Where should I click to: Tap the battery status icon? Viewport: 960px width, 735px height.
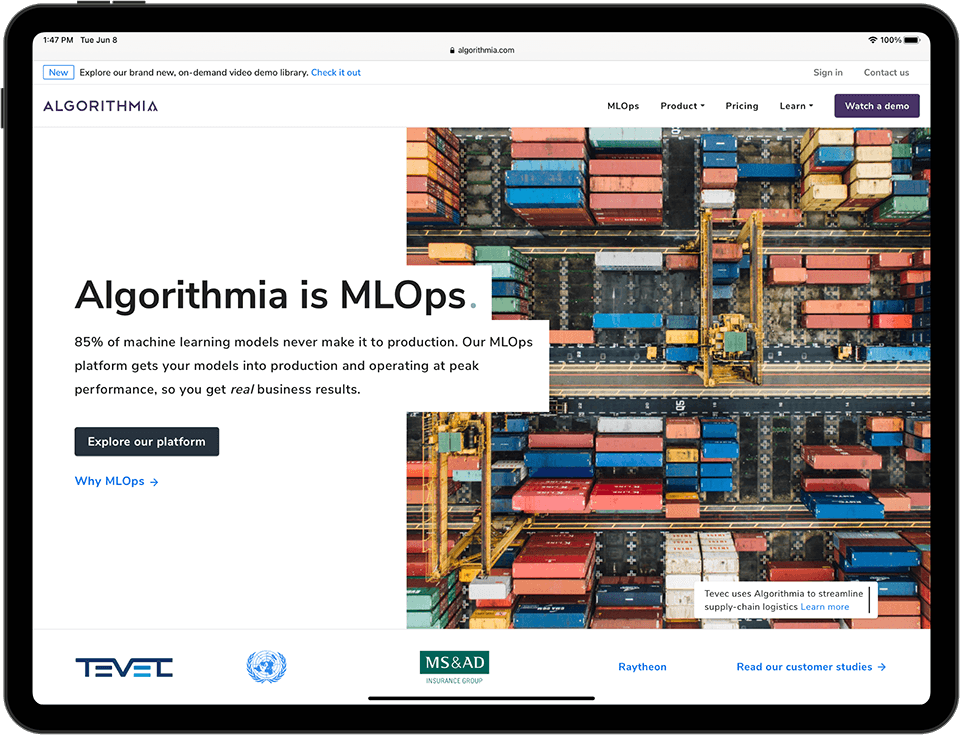coord(912,40)
